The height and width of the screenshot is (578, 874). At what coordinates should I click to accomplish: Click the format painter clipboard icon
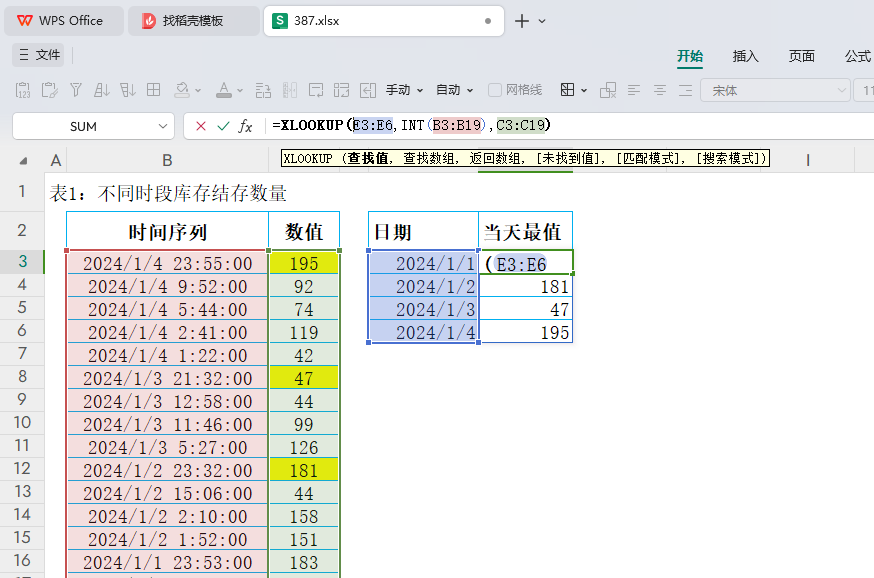[x=50, y=90]
